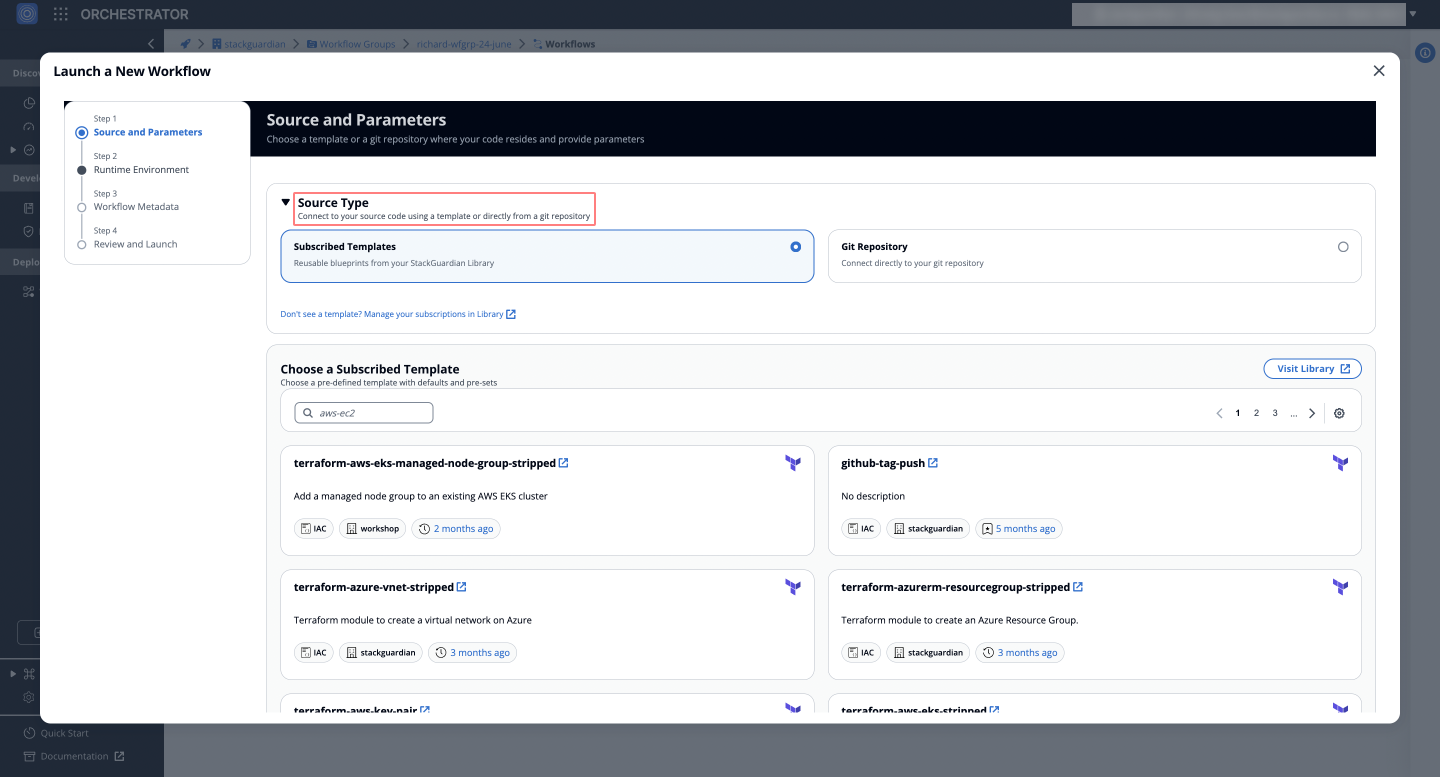1440x777 pixels.
Task: Expand the sidebar item beside connector icon
Action: pos(13,674)
